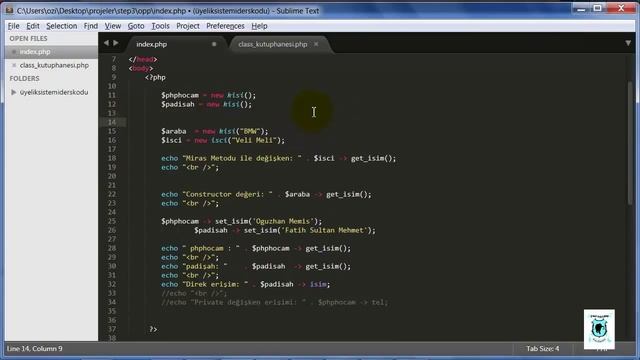Open the Find menu
This screenshot has height=360, width=640.
[x=91, y=26]
